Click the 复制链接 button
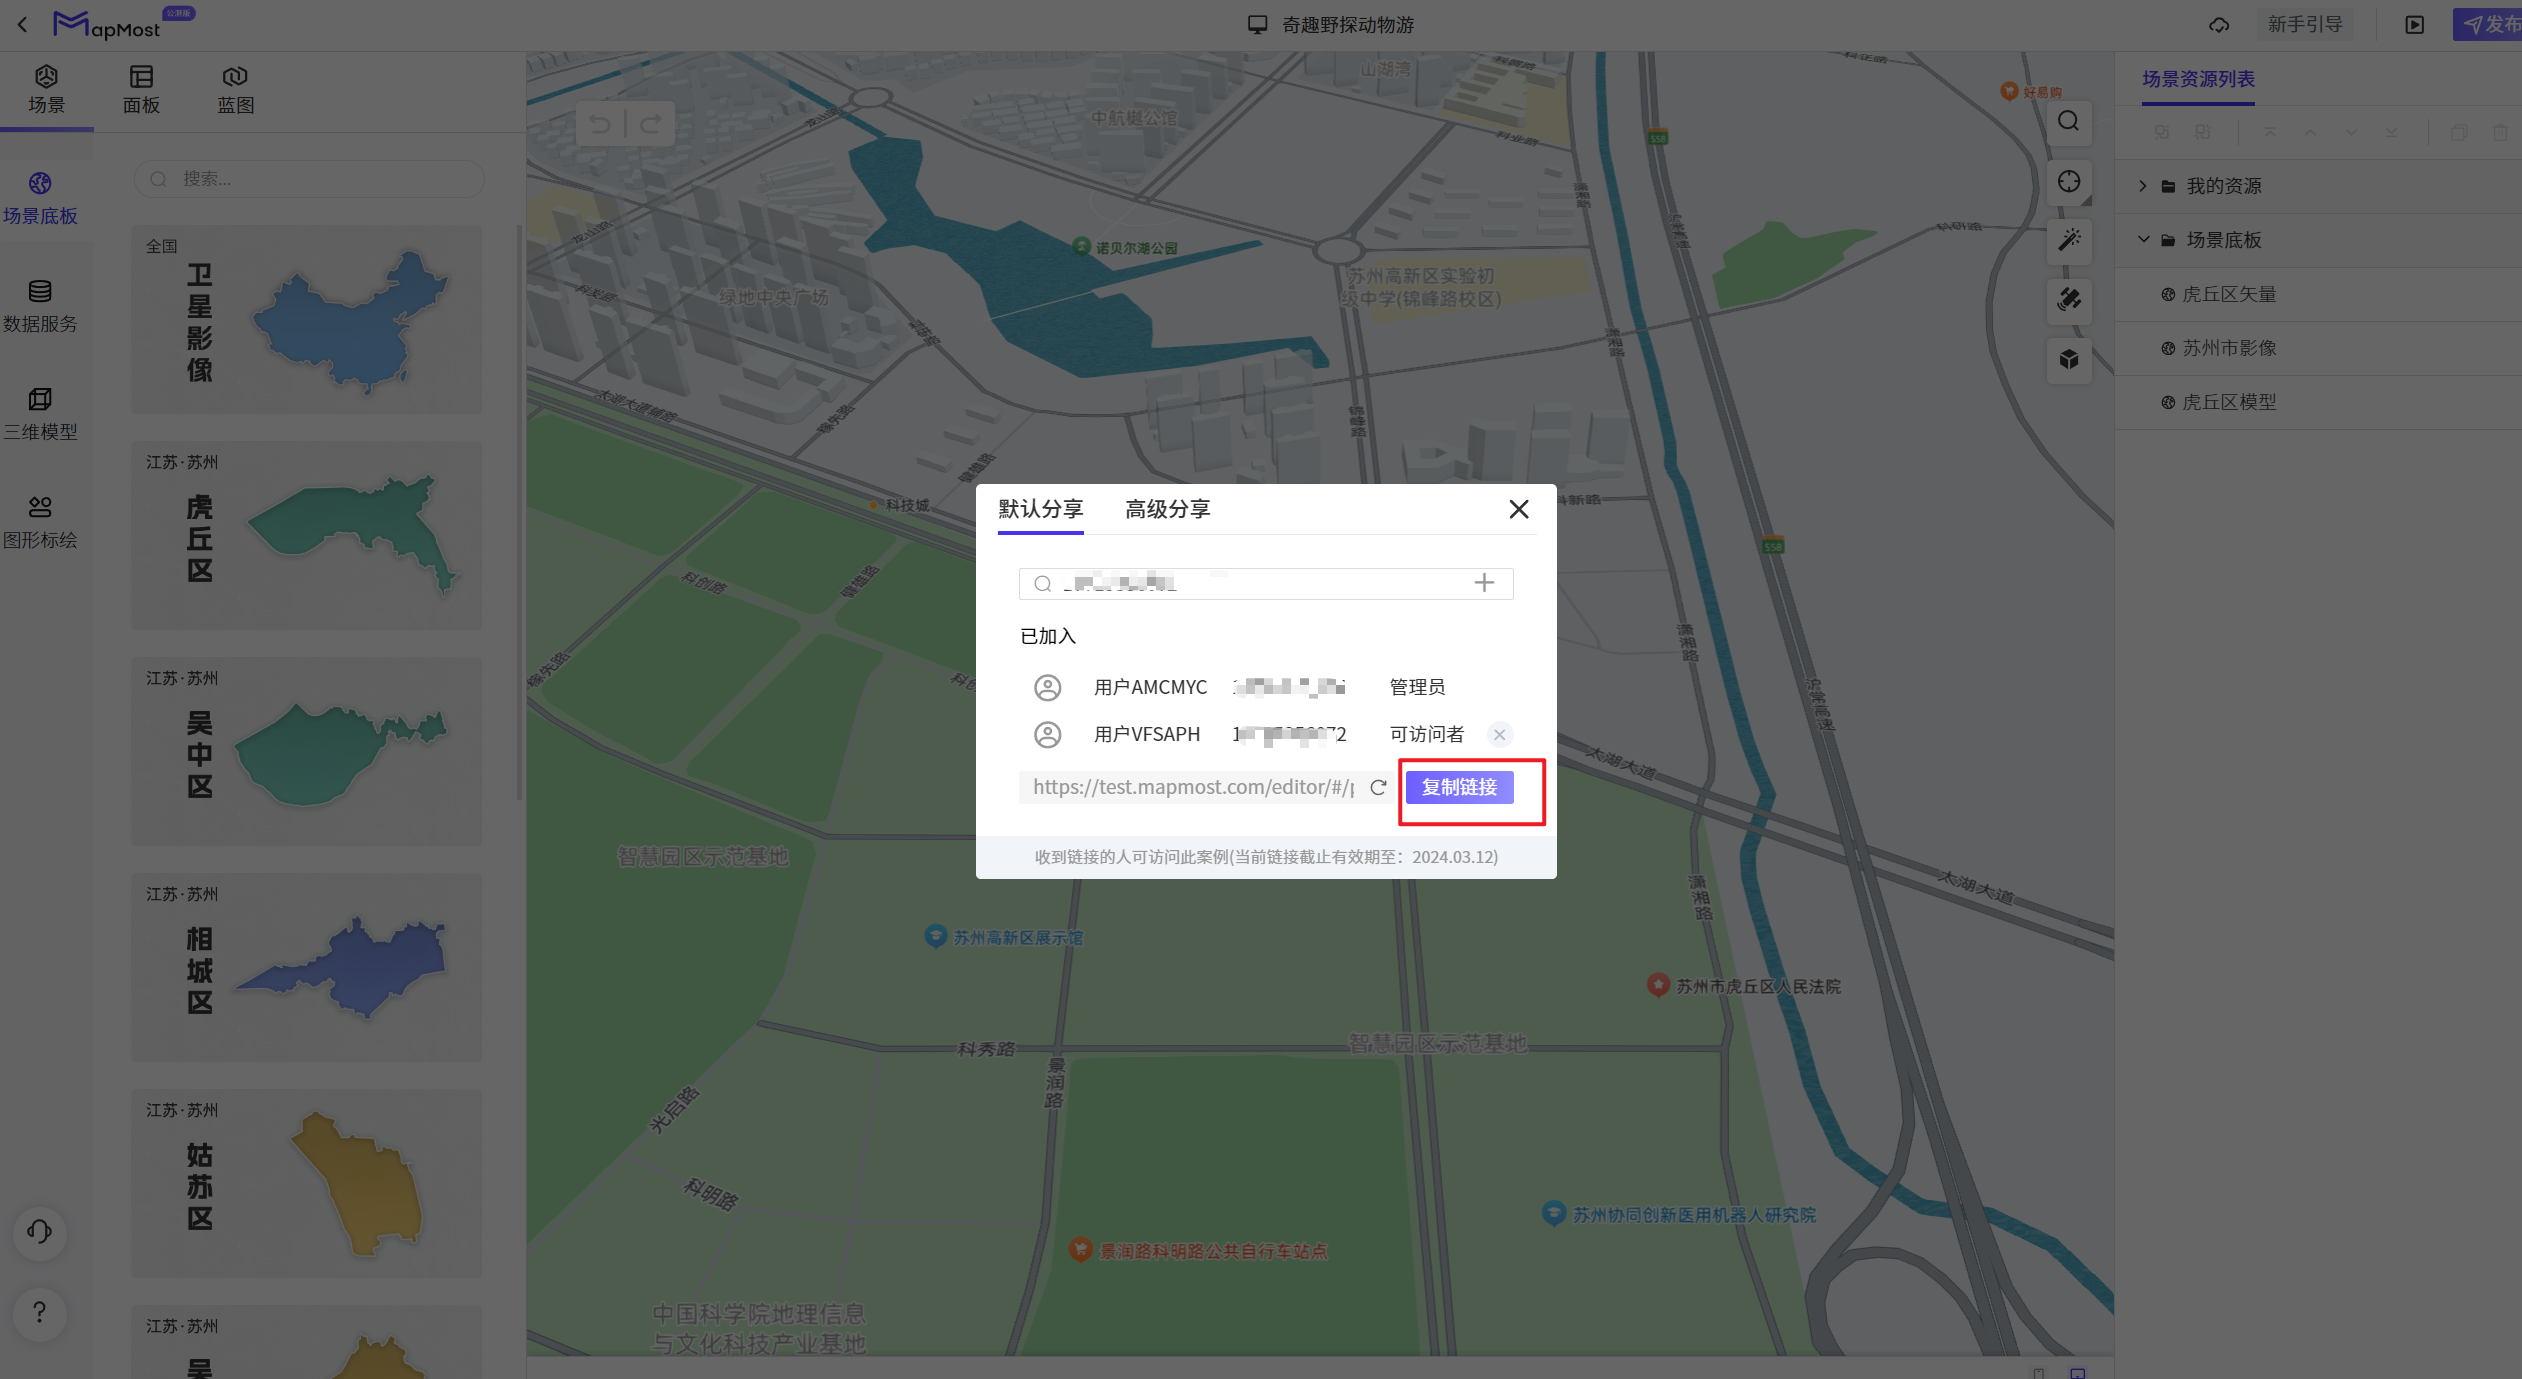Viewport: 2522px width, 1379px height. point(1459,787)
